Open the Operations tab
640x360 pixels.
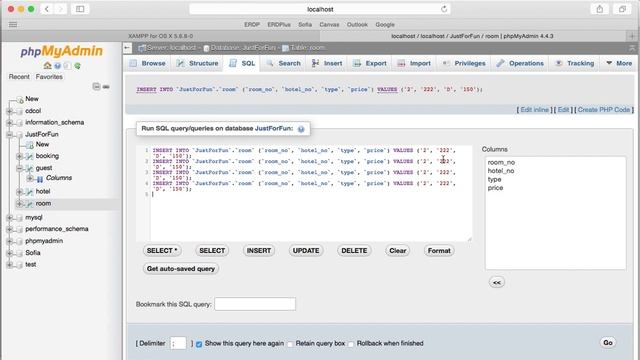[x=520, y=63]
